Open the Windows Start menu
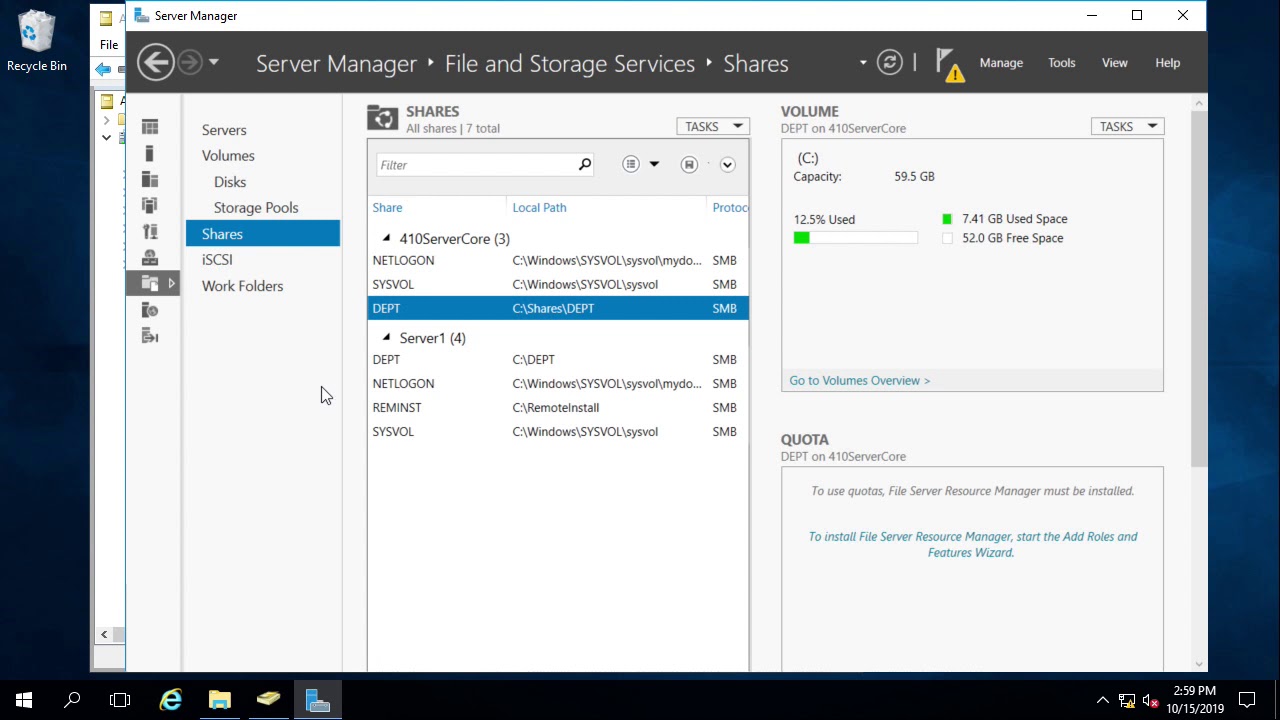This screenshot has width=1280, height=720. (x=24, y=700)
